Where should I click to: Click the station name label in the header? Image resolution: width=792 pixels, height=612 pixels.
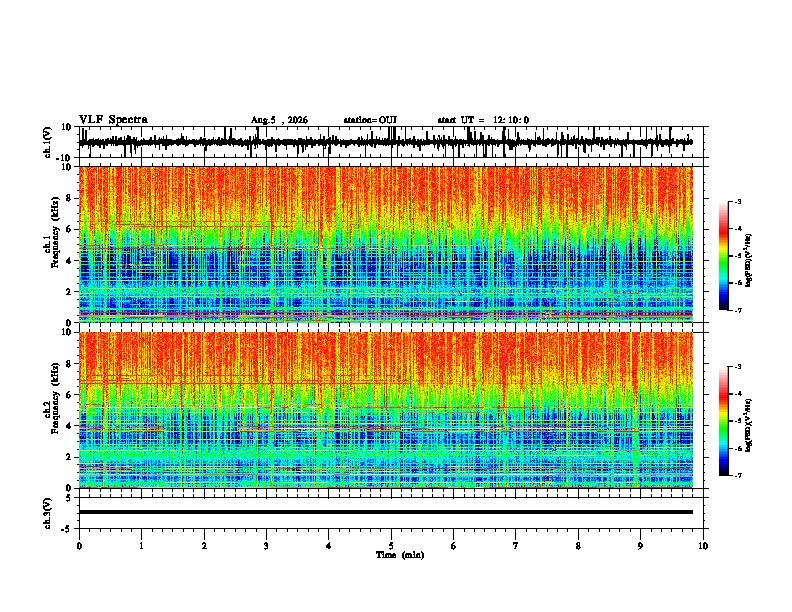[370, 120]
